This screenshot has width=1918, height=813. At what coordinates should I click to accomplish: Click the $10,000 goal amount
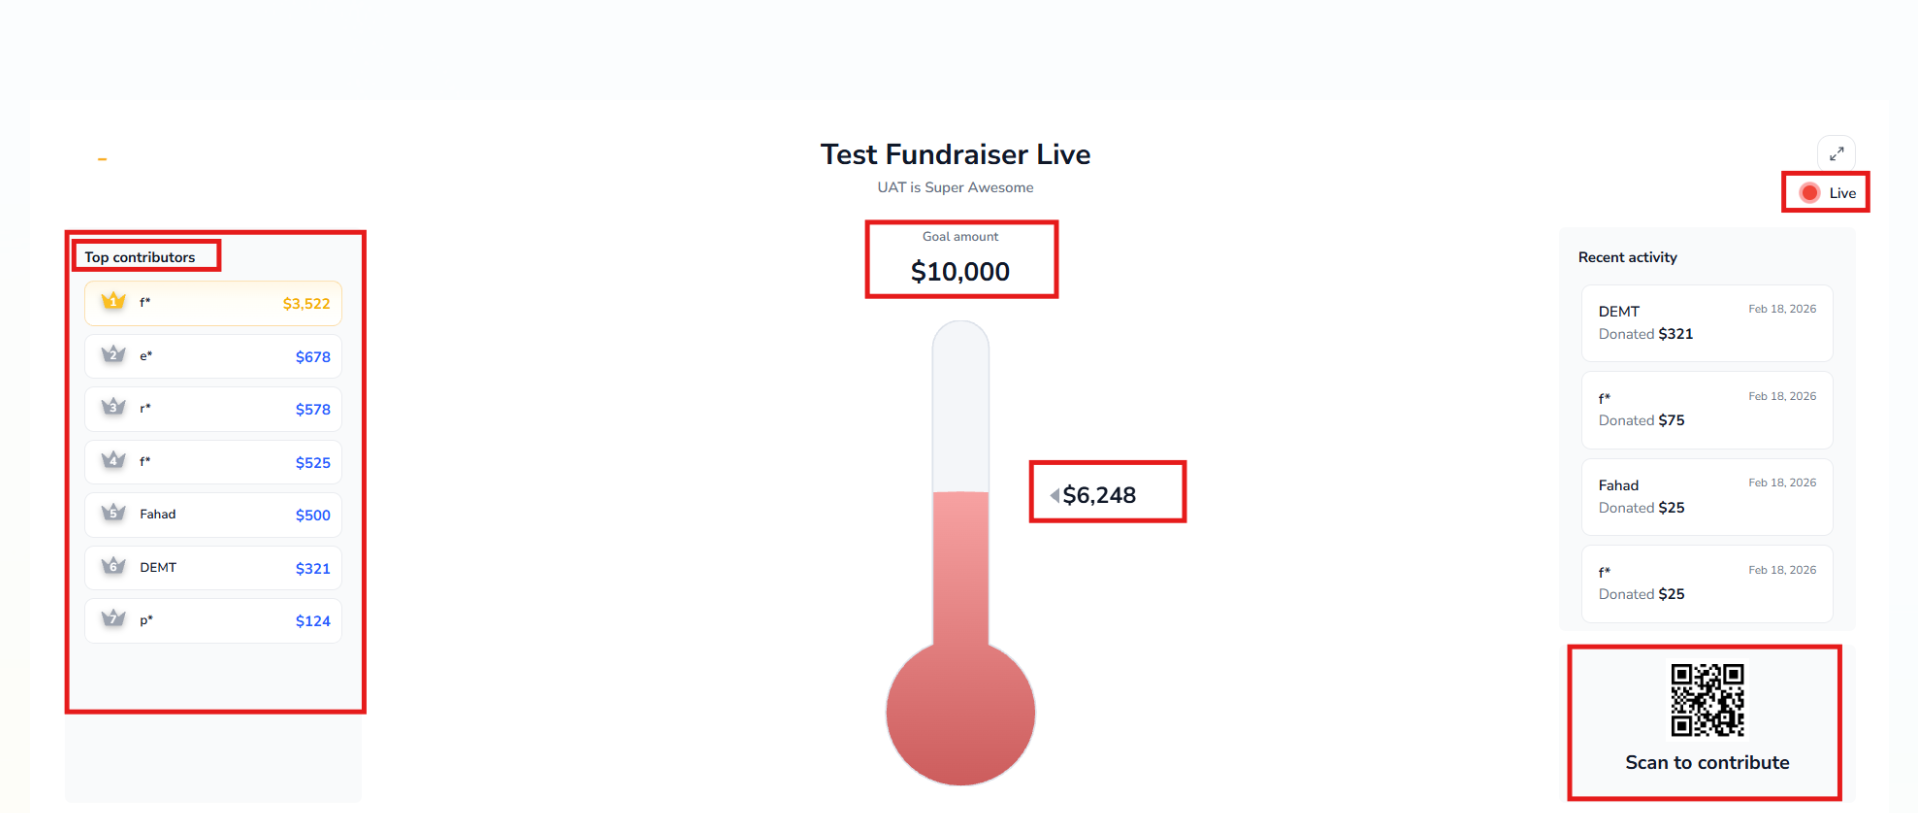(x=960, y=272)
